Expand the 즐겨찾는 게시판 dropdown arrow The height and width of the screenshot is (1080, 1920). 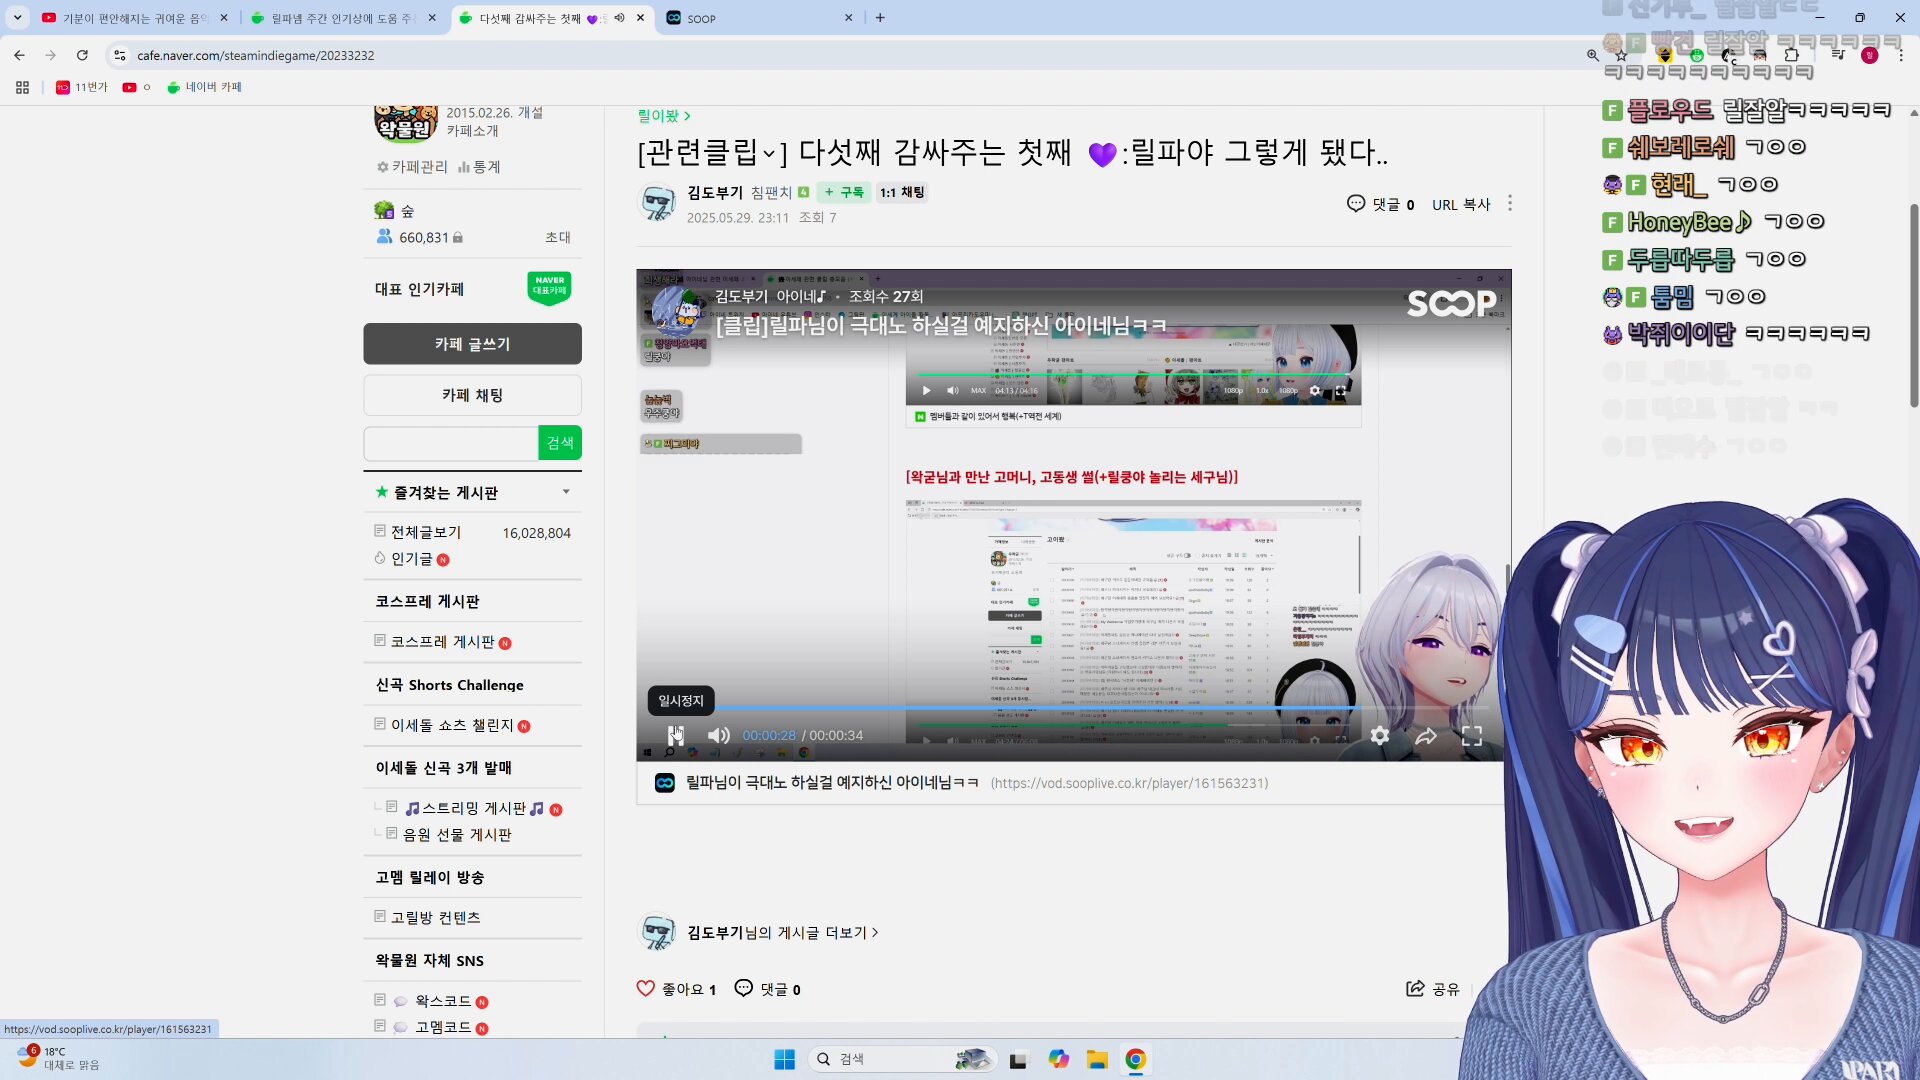point(566,492)
